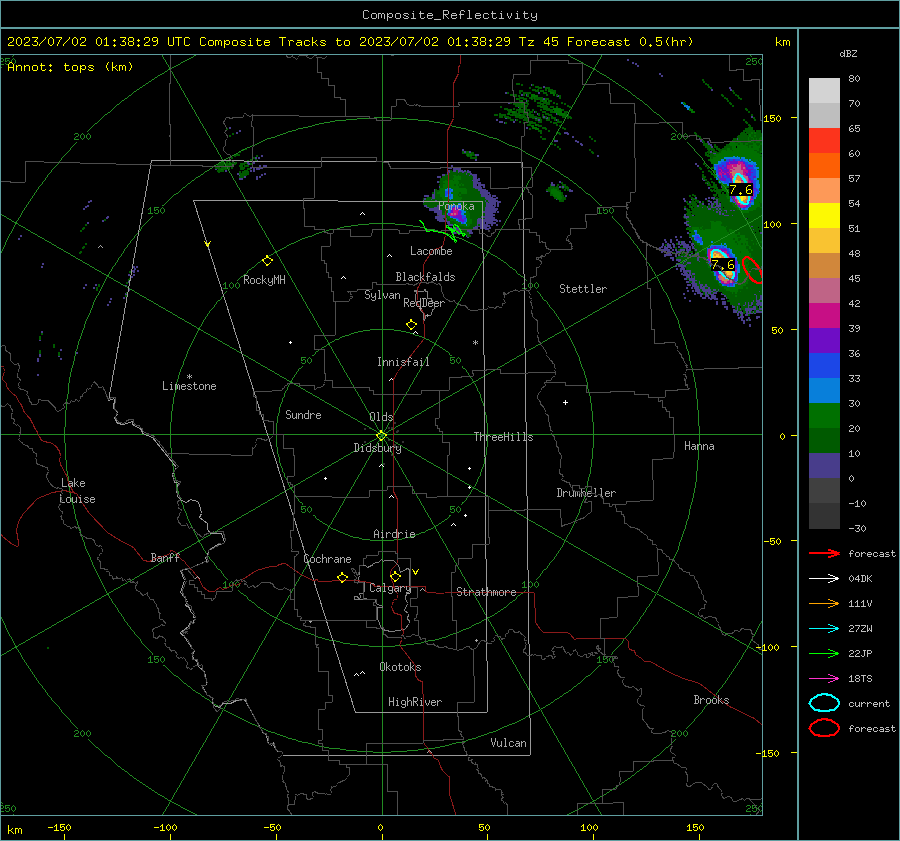Viewport: 900px width, 841px height.
Task: Click the red forecast arrow in legend
Action: coord(824,553)
